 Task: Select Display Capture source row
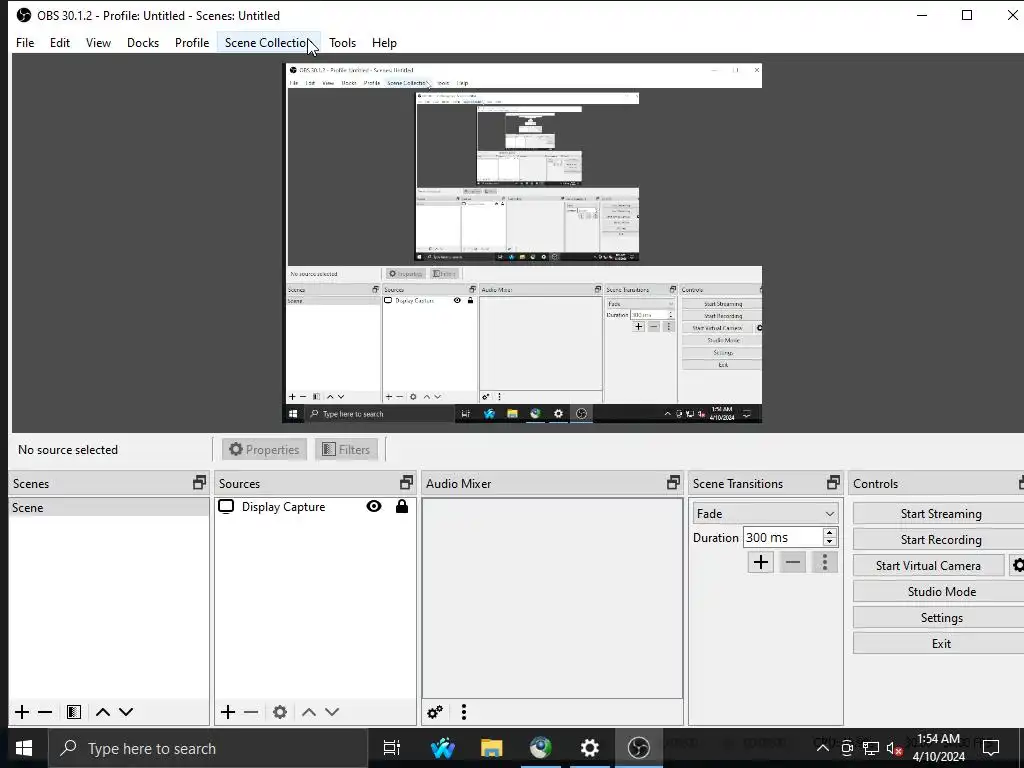click(x=315, y=507)
